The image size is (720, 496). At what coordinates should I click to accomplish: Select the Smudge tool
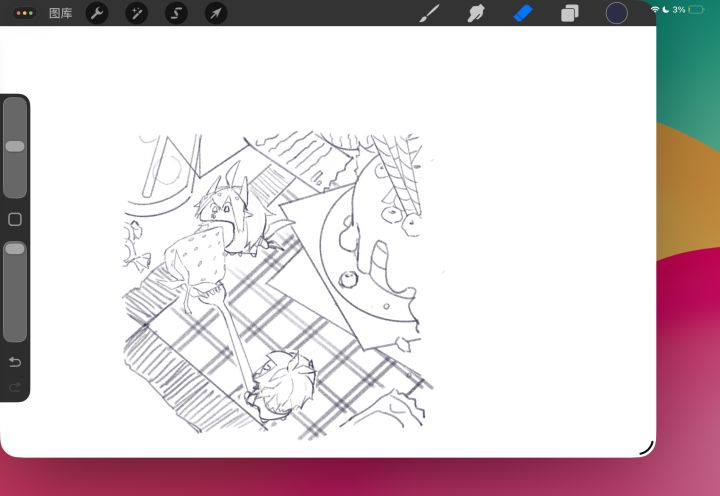[x=476, y=13]
